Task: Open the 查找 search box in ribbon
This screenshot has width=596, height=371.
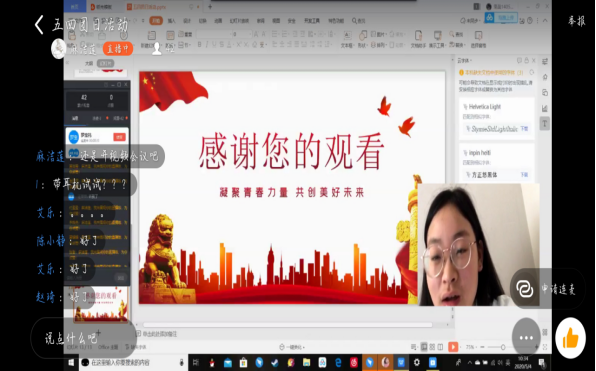Action: pos(358,21)
